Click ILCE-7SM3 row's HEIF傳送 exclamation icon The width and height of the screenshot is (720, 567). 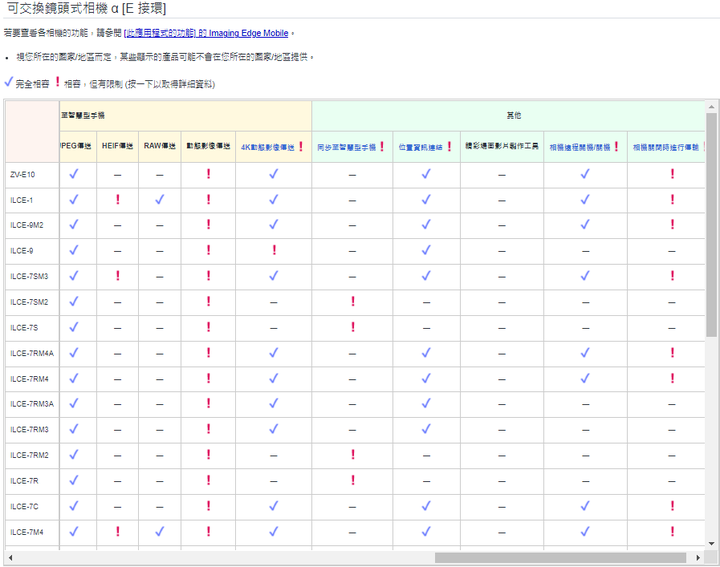coord(118,275)
